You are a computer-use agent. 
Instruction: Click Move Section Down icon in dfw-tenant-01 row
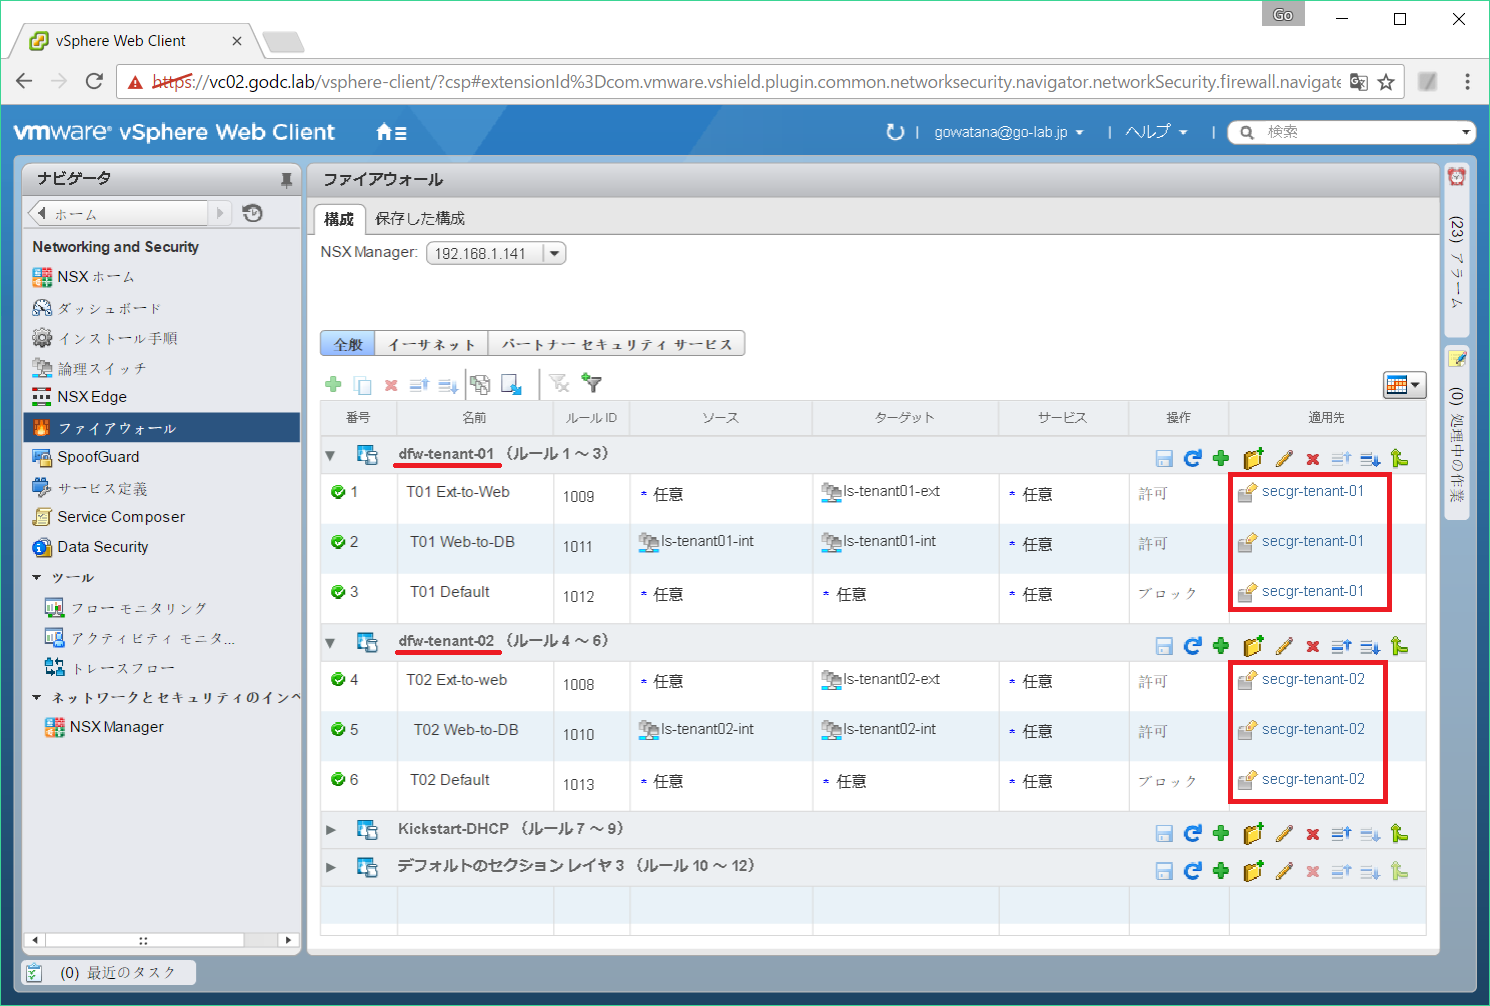click(x=1370, y=459)
